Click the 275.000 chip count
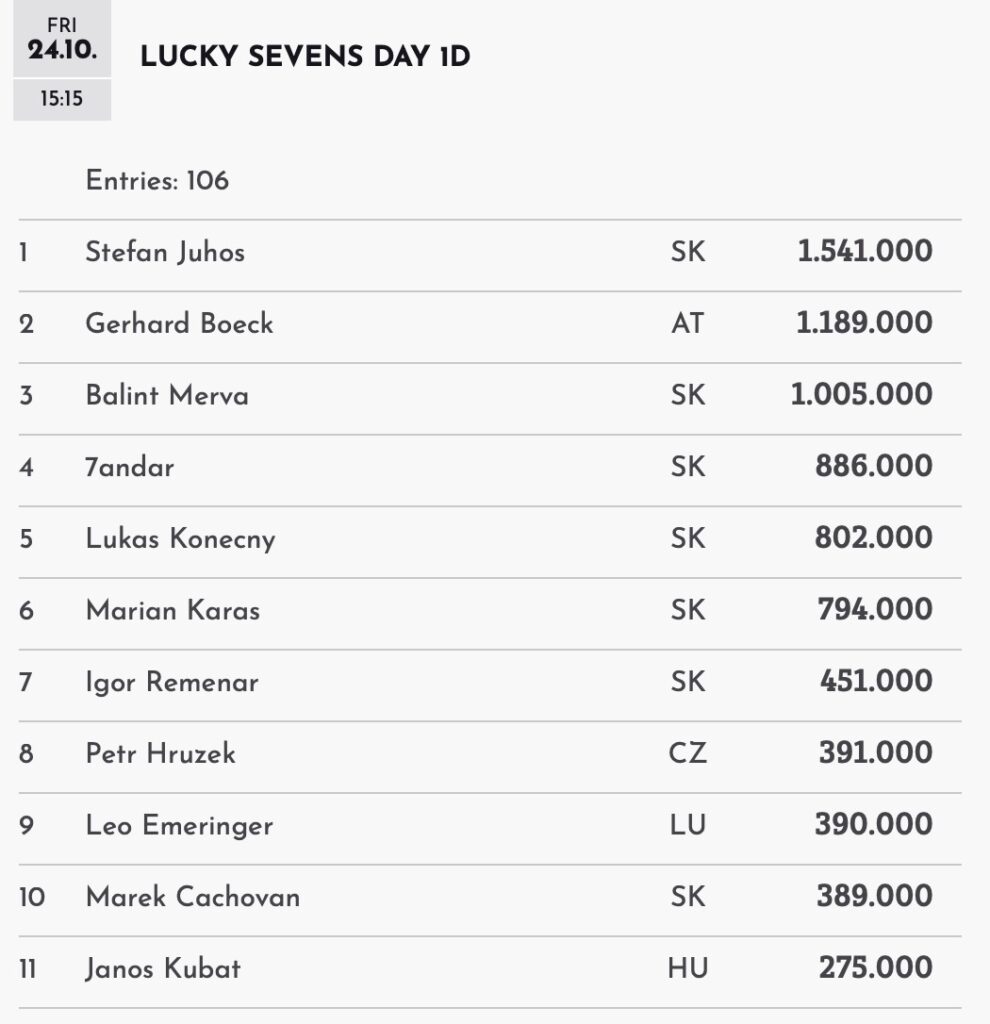 tap(875, 968)
